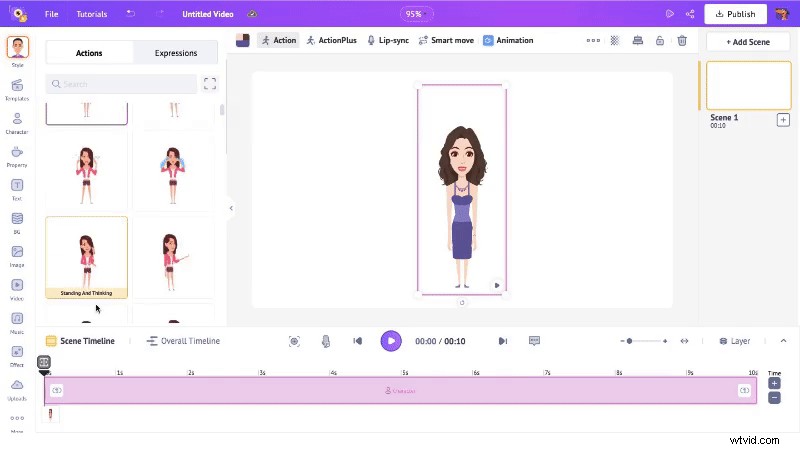Viewport: 800px width, 450px height.
Task: Click the ActionPlus toolbar button
Action: coord(332,40)
